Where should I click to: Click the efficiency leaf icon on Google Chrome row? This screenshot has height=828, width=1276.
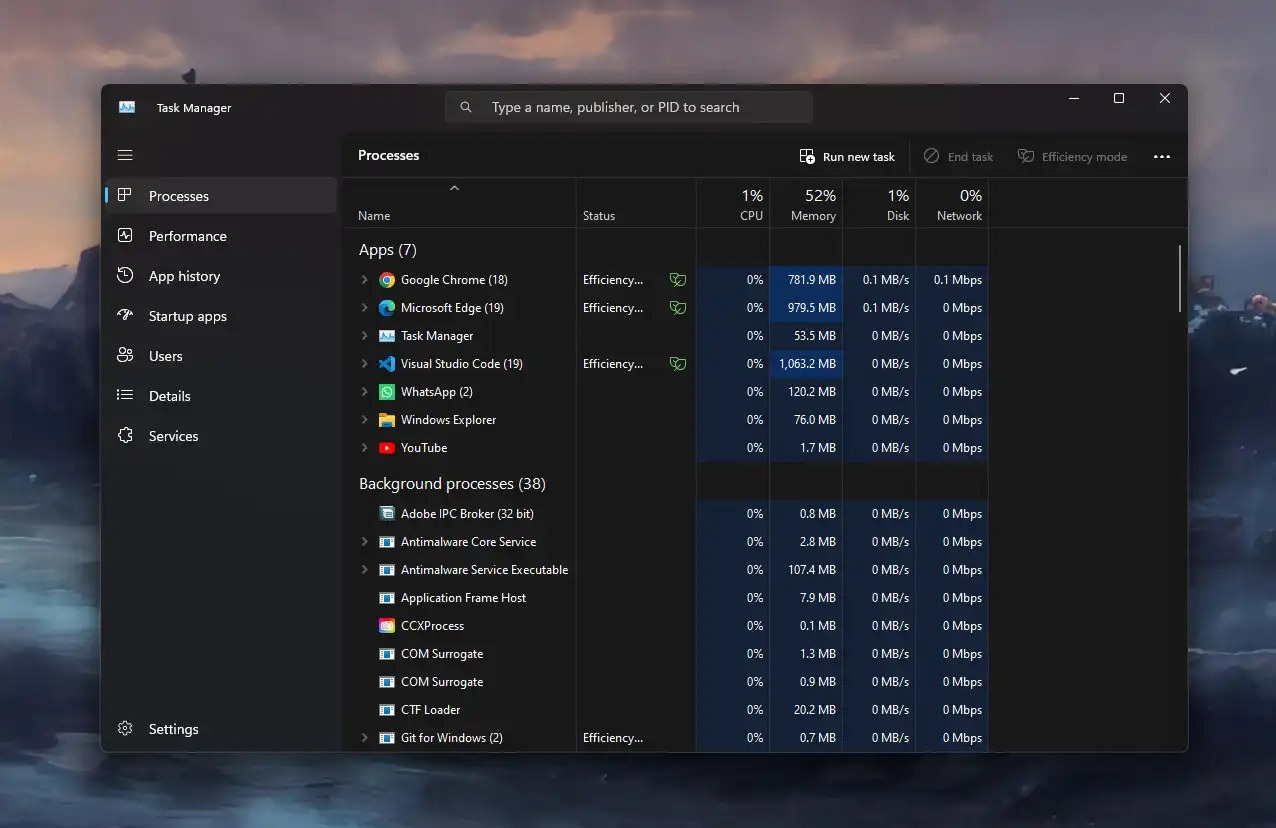678,280
